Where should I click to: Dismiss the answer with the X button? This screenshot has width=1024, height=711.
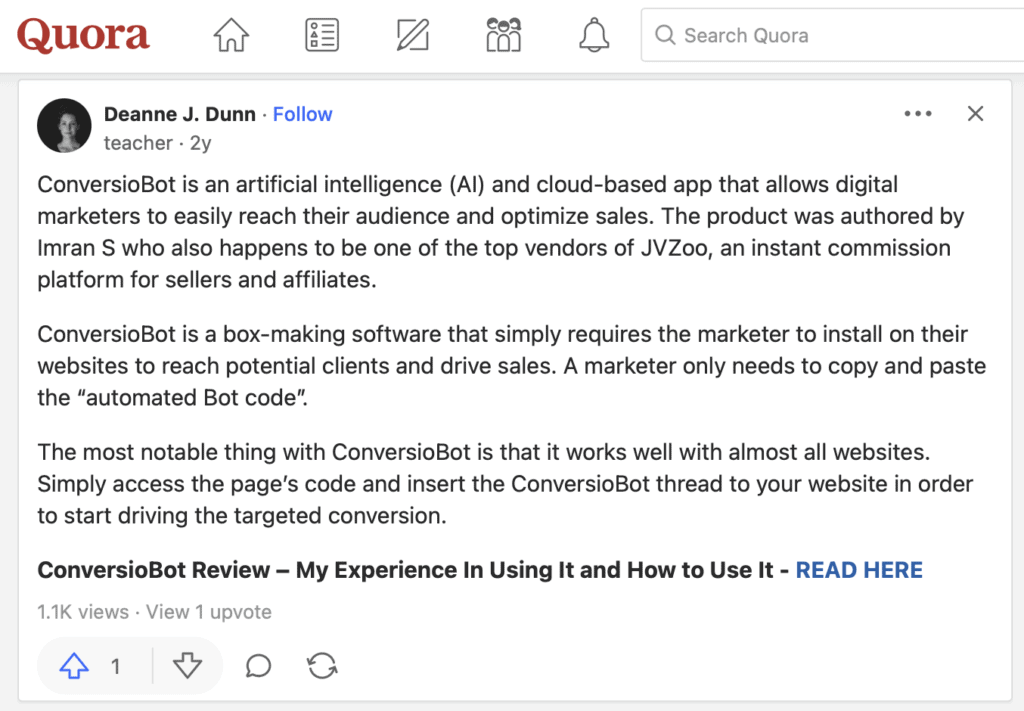click(976, 114)
